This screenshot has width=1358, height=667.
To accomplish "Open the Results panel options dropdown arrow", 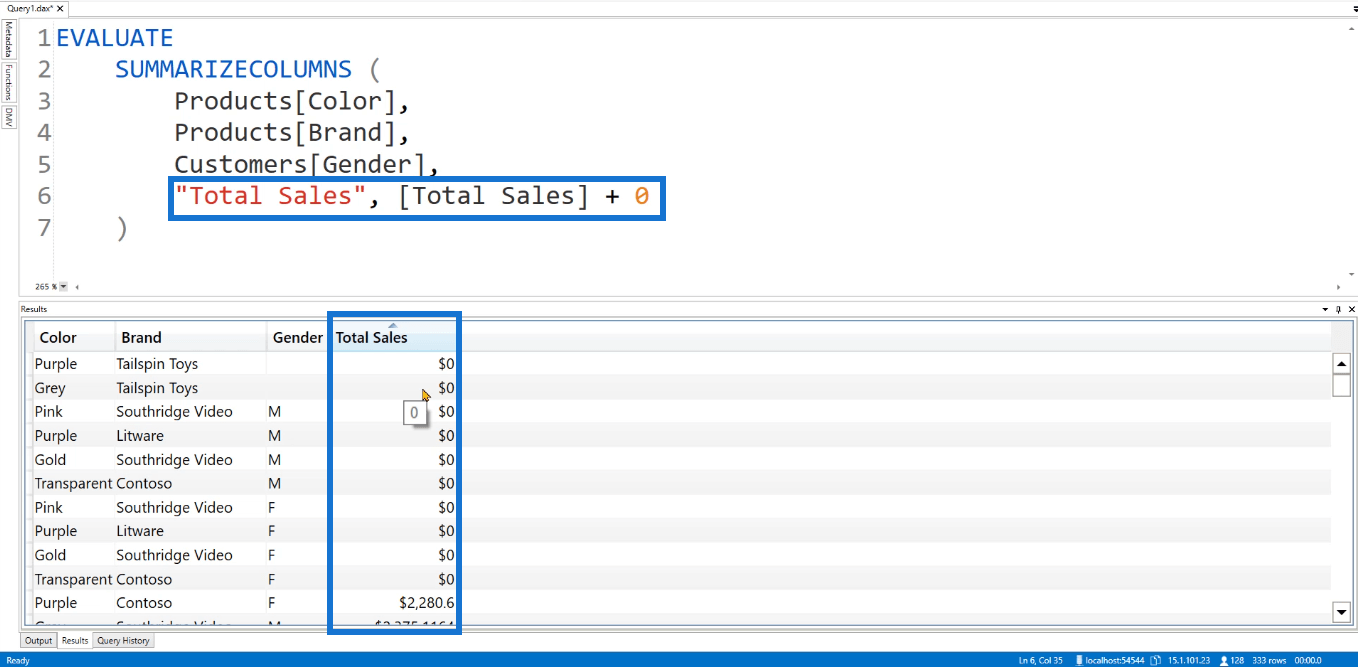I will point(1326,310).
